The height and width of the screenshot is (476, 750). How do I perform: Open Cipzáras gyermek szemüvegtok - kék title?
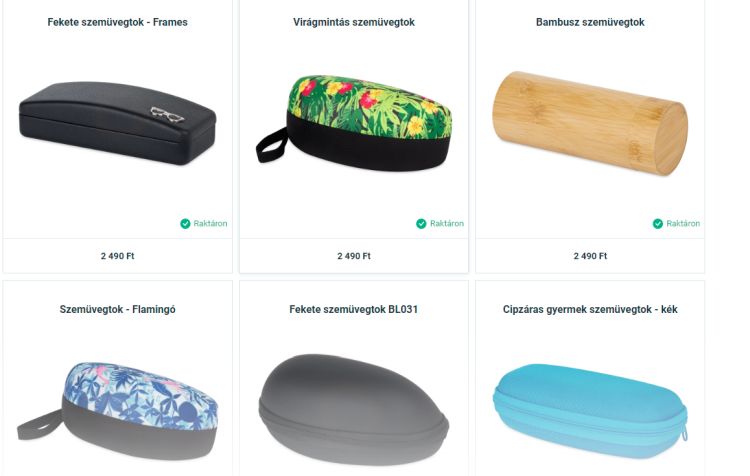pos(590,310)
